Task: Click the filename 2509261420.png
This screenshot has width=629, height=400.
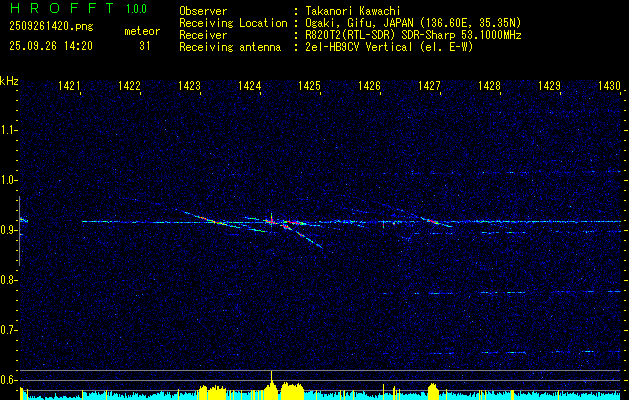Action: (51, 27)
